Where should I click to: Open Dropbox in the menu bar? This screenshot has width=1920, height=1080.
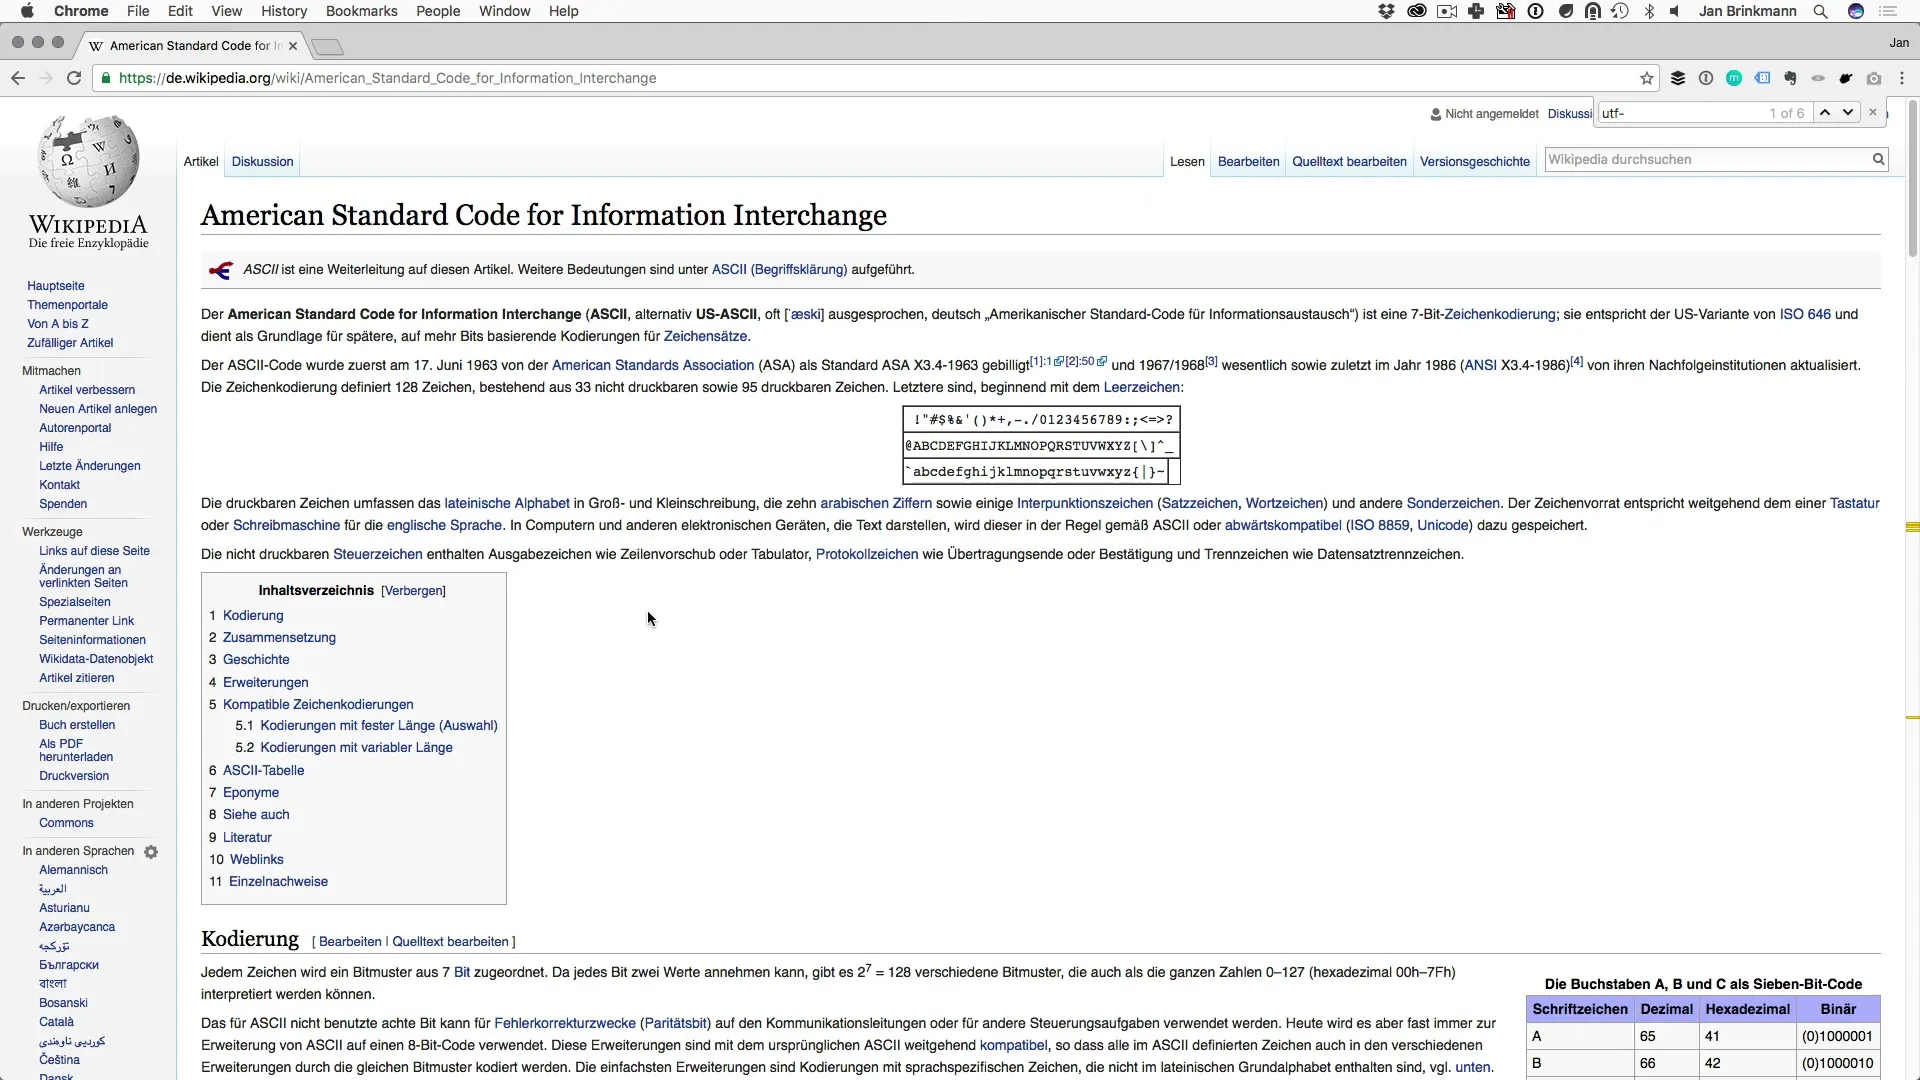[1386, 11]
